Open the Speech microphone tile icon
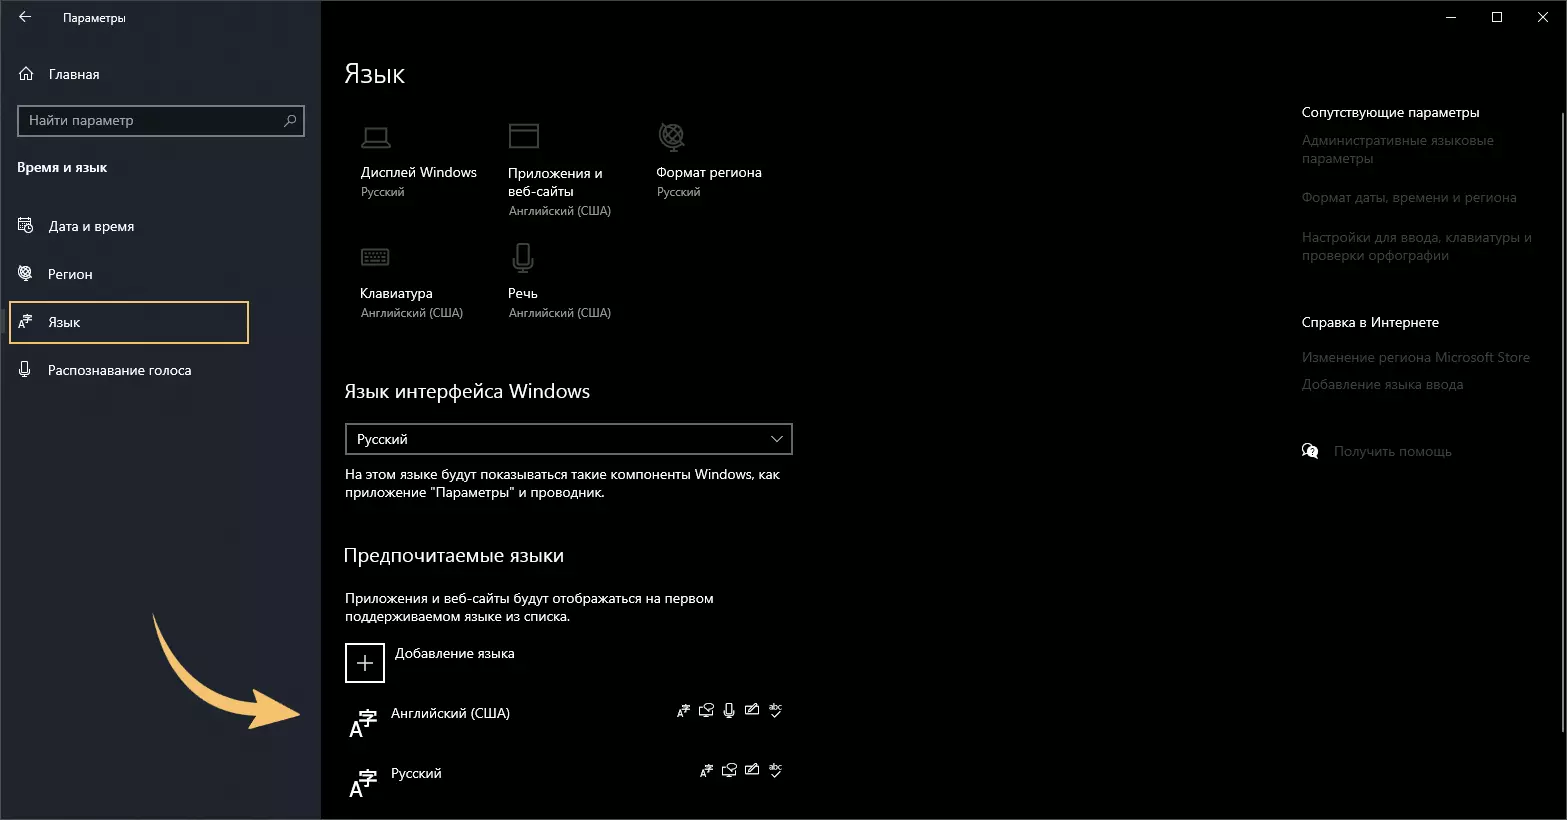Screen dimensions: 1567x820 point(522,258)
